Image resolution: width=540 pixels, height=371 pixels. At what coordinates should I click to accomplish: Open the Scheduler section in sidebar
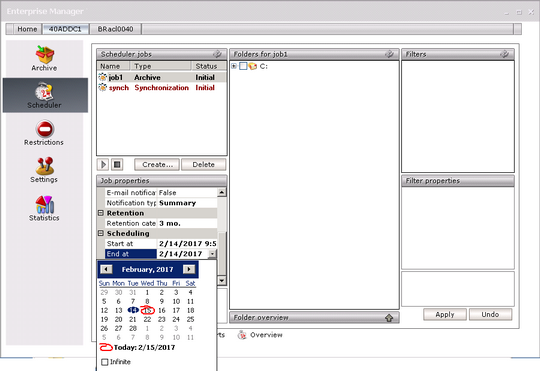45,95
